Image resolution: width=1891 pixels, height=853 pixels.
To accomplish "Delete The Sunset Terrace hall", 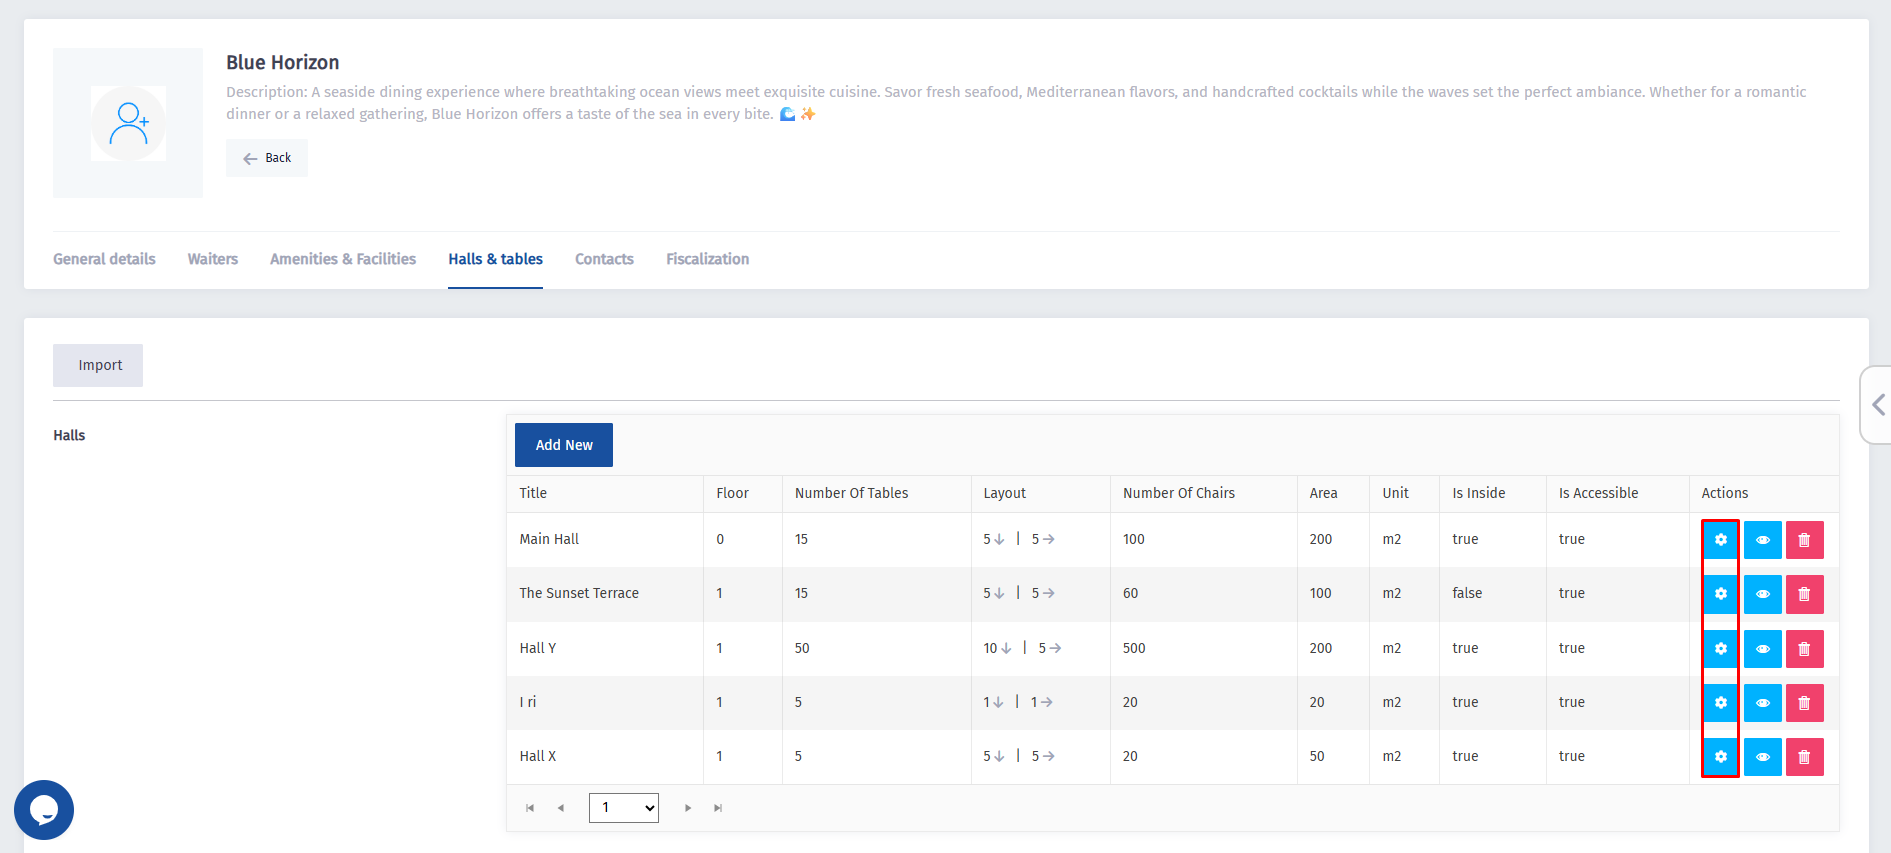I will click(1804, 594).
